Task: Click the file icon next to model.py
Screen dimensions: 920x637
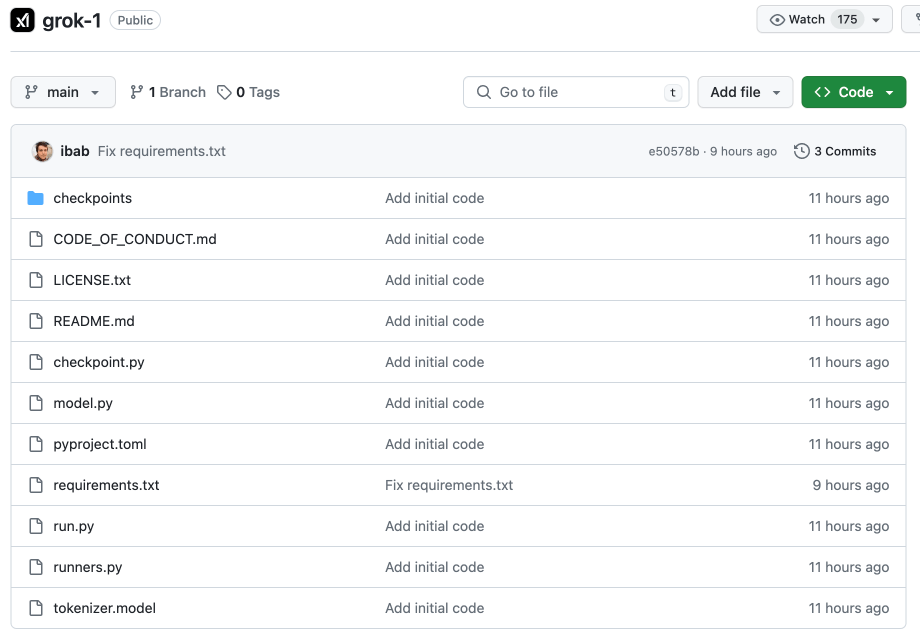Action: click(36, 403)
